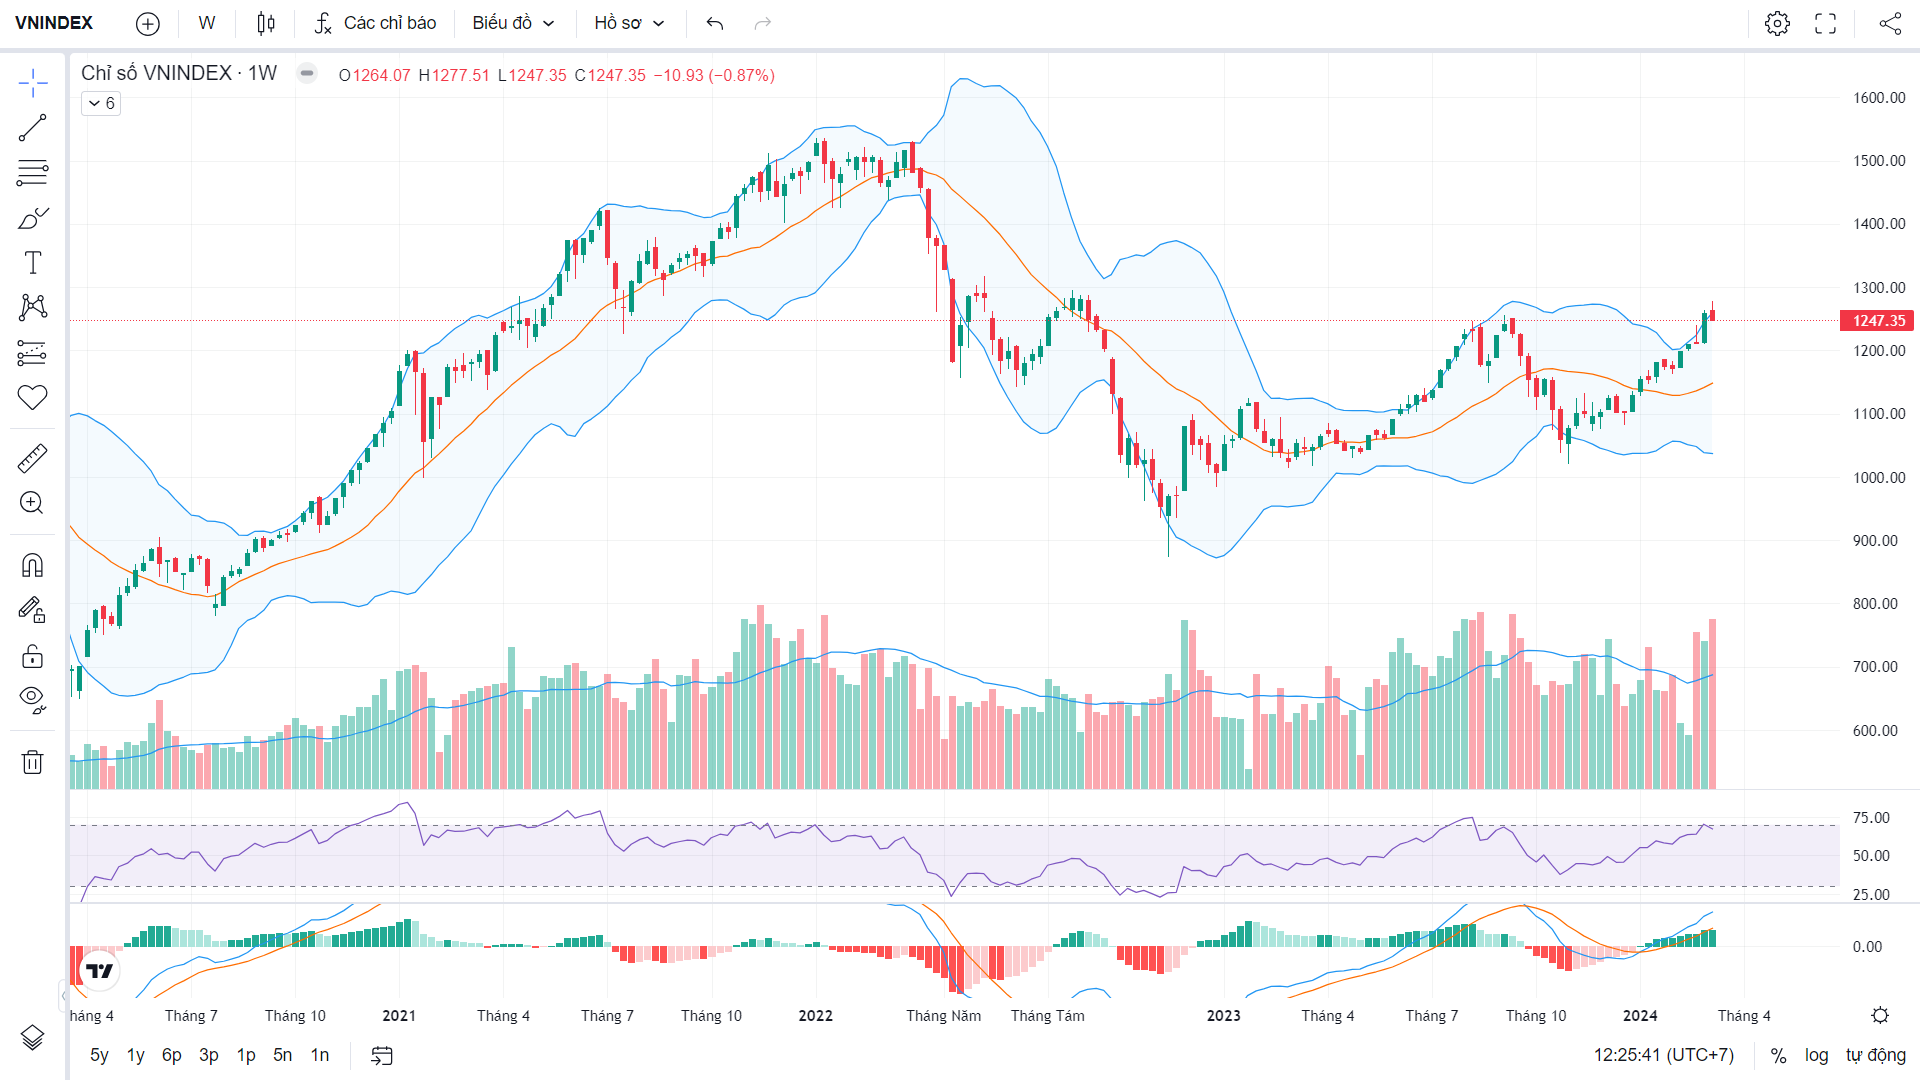Toggle log scale mode
Screen dimensions: 1920x1080
[1816, 1055]
